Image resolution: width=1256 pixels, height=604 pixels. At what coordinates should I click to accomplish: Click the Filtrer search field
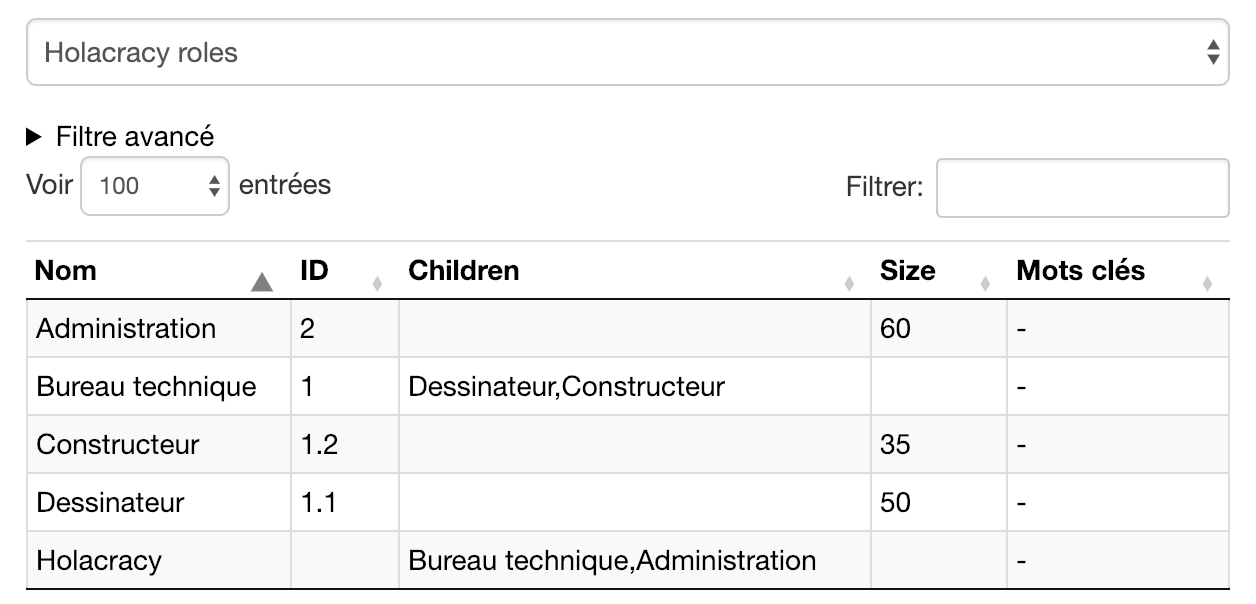pyautogui.click(x=1082, y=187)
